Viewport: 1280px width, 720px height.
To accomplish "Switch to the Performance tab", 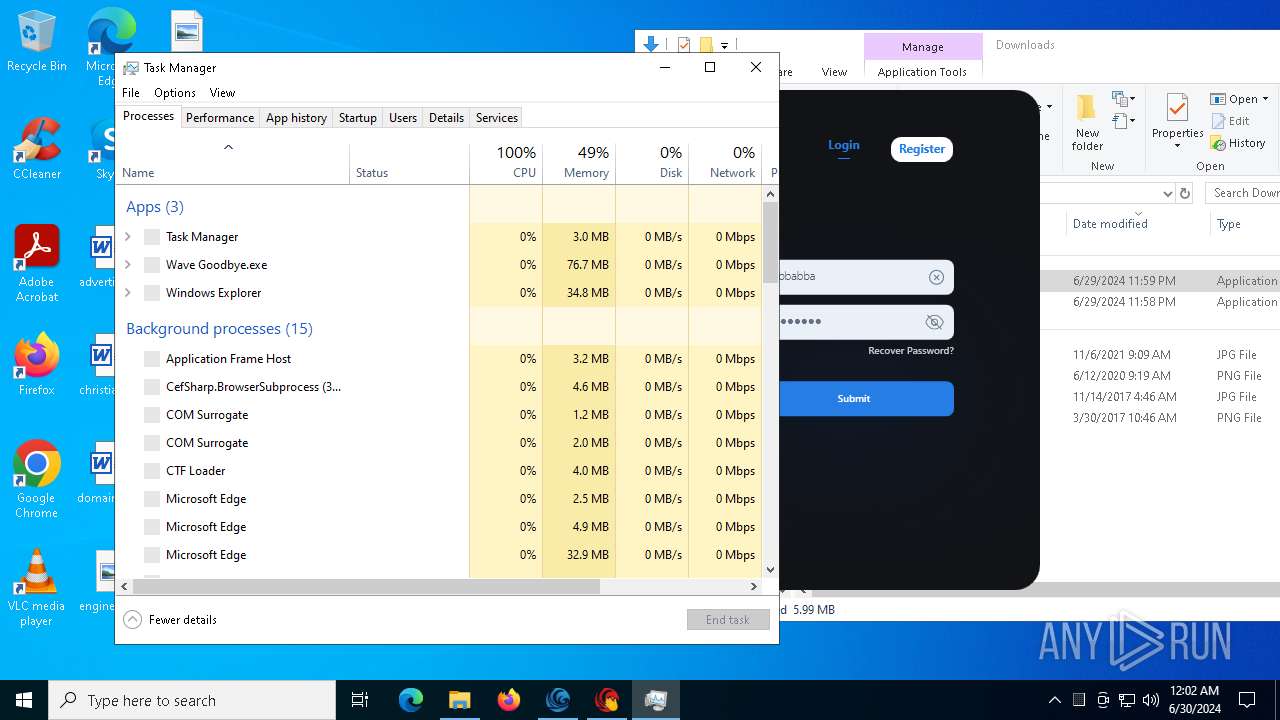I will [x=220, y=118].
